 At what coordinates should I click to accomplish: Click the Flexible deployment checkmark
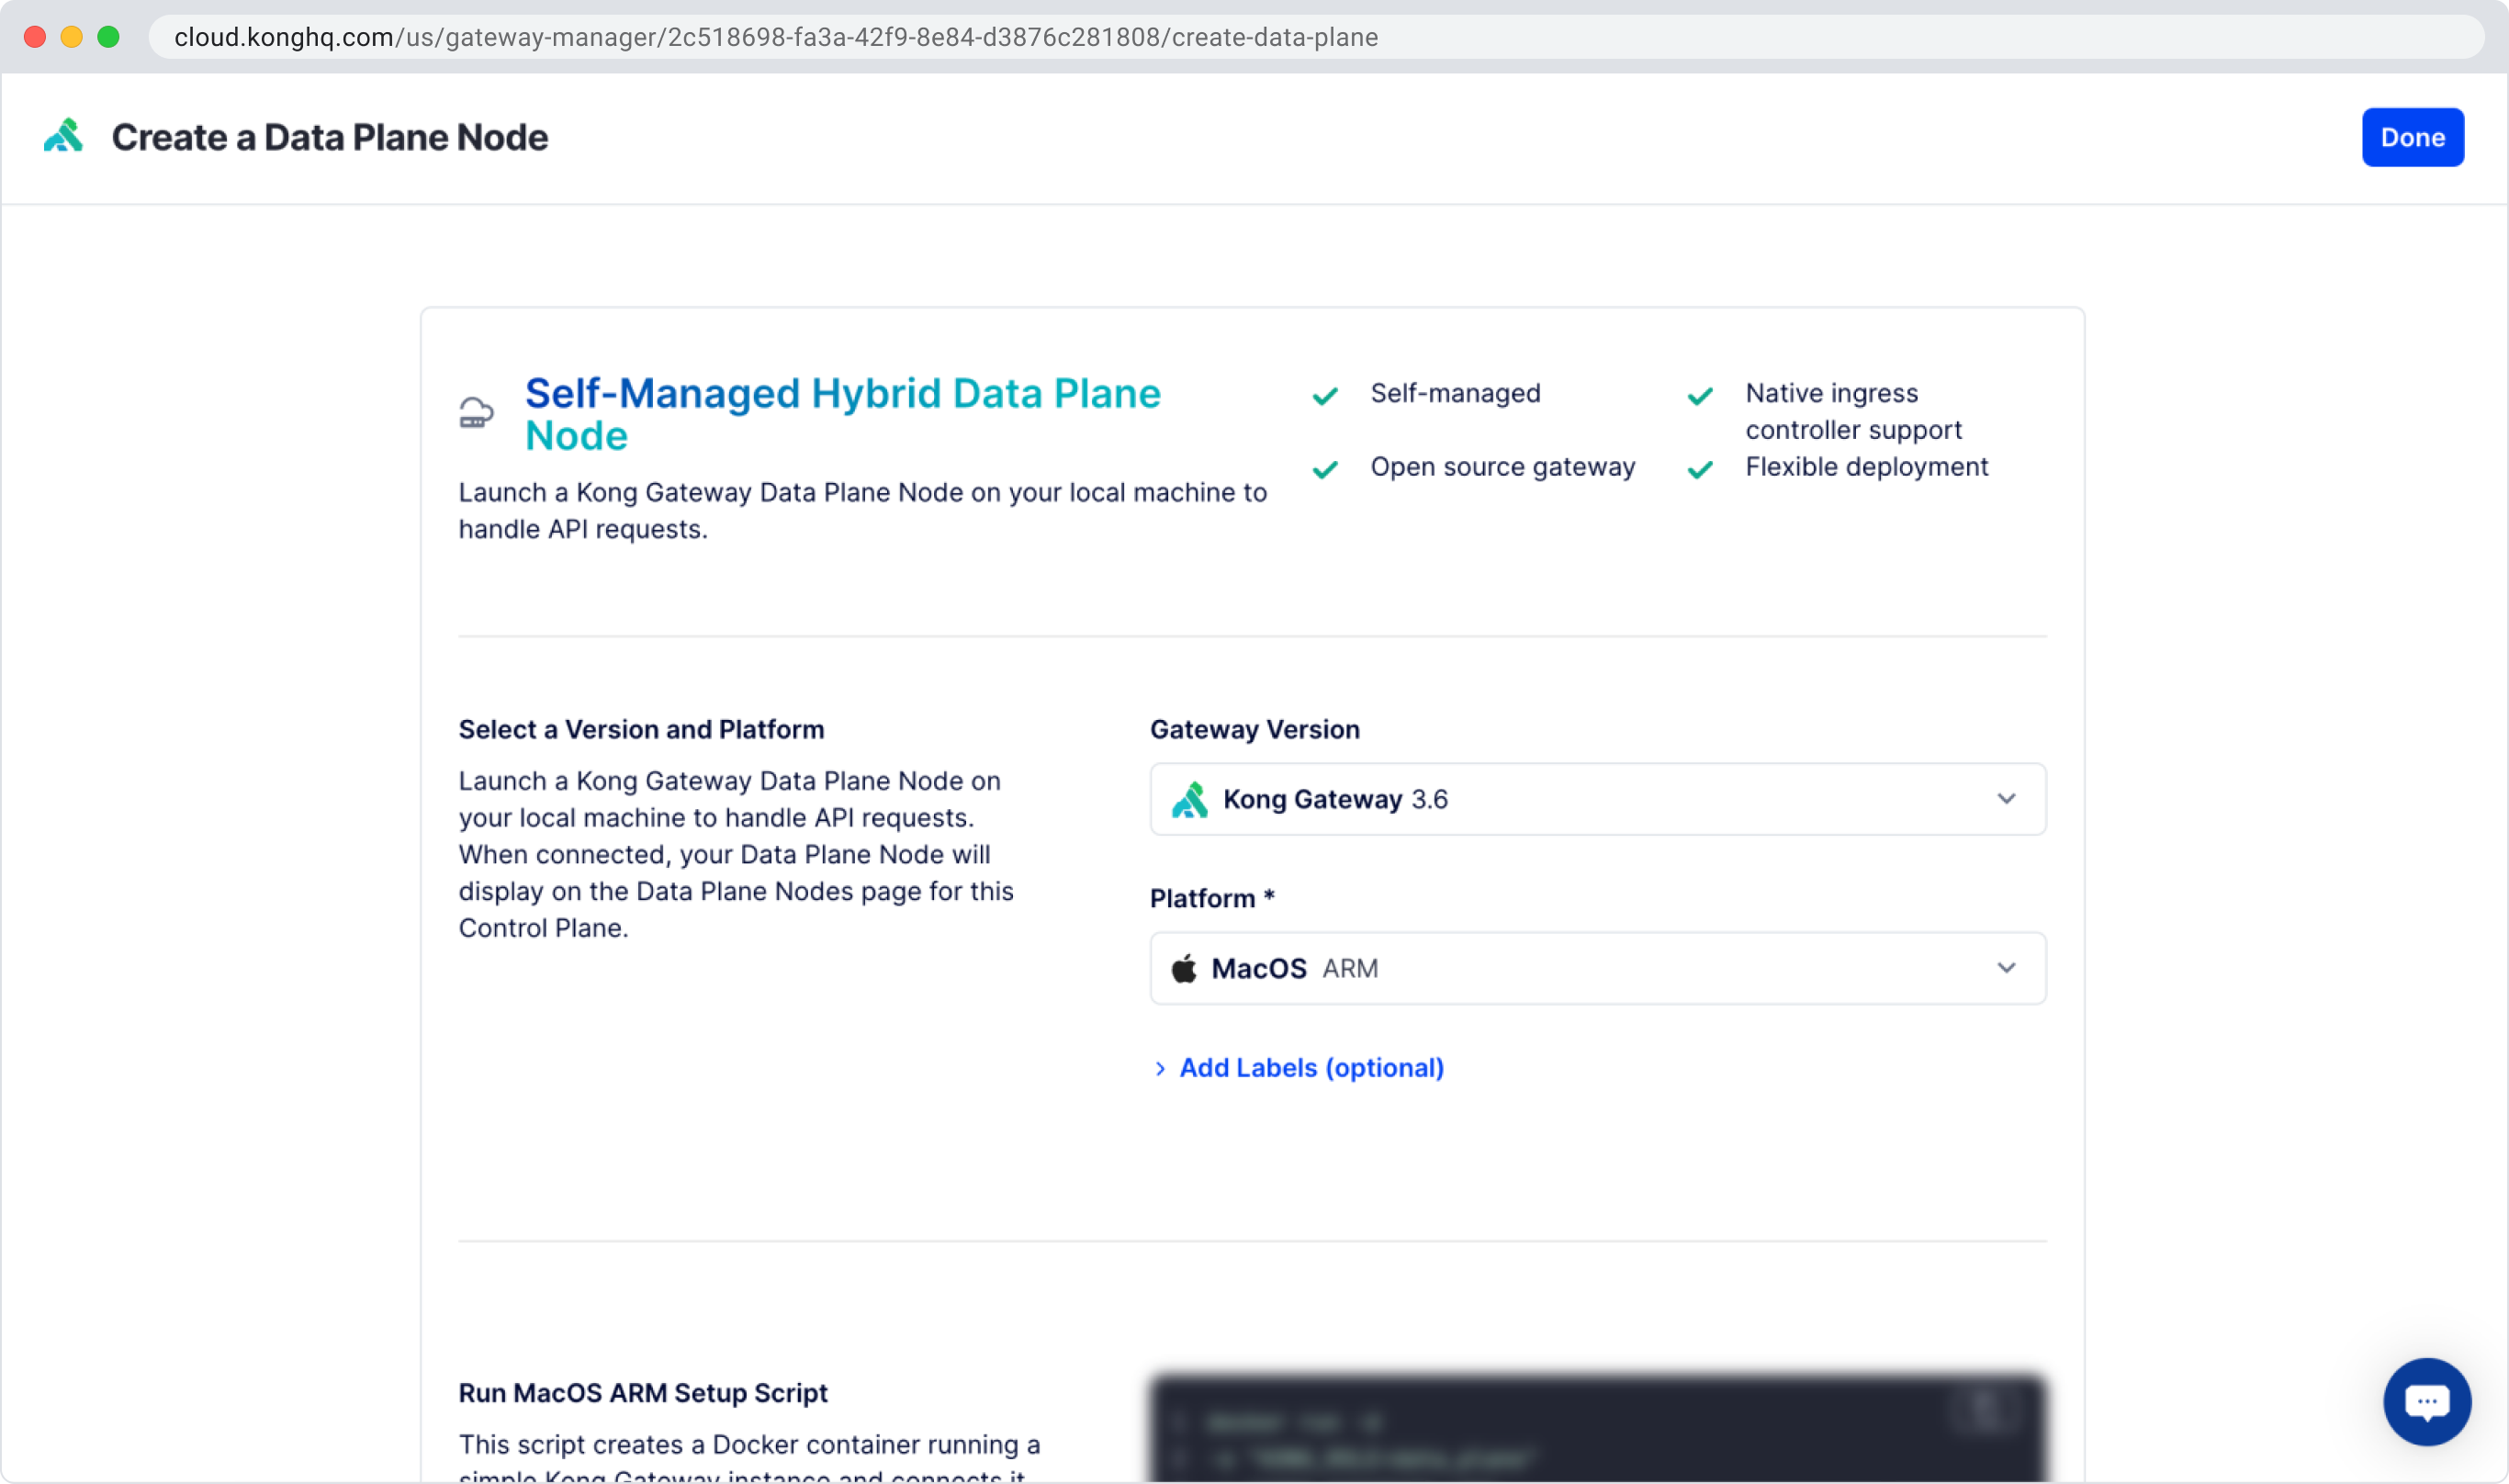1700,469
